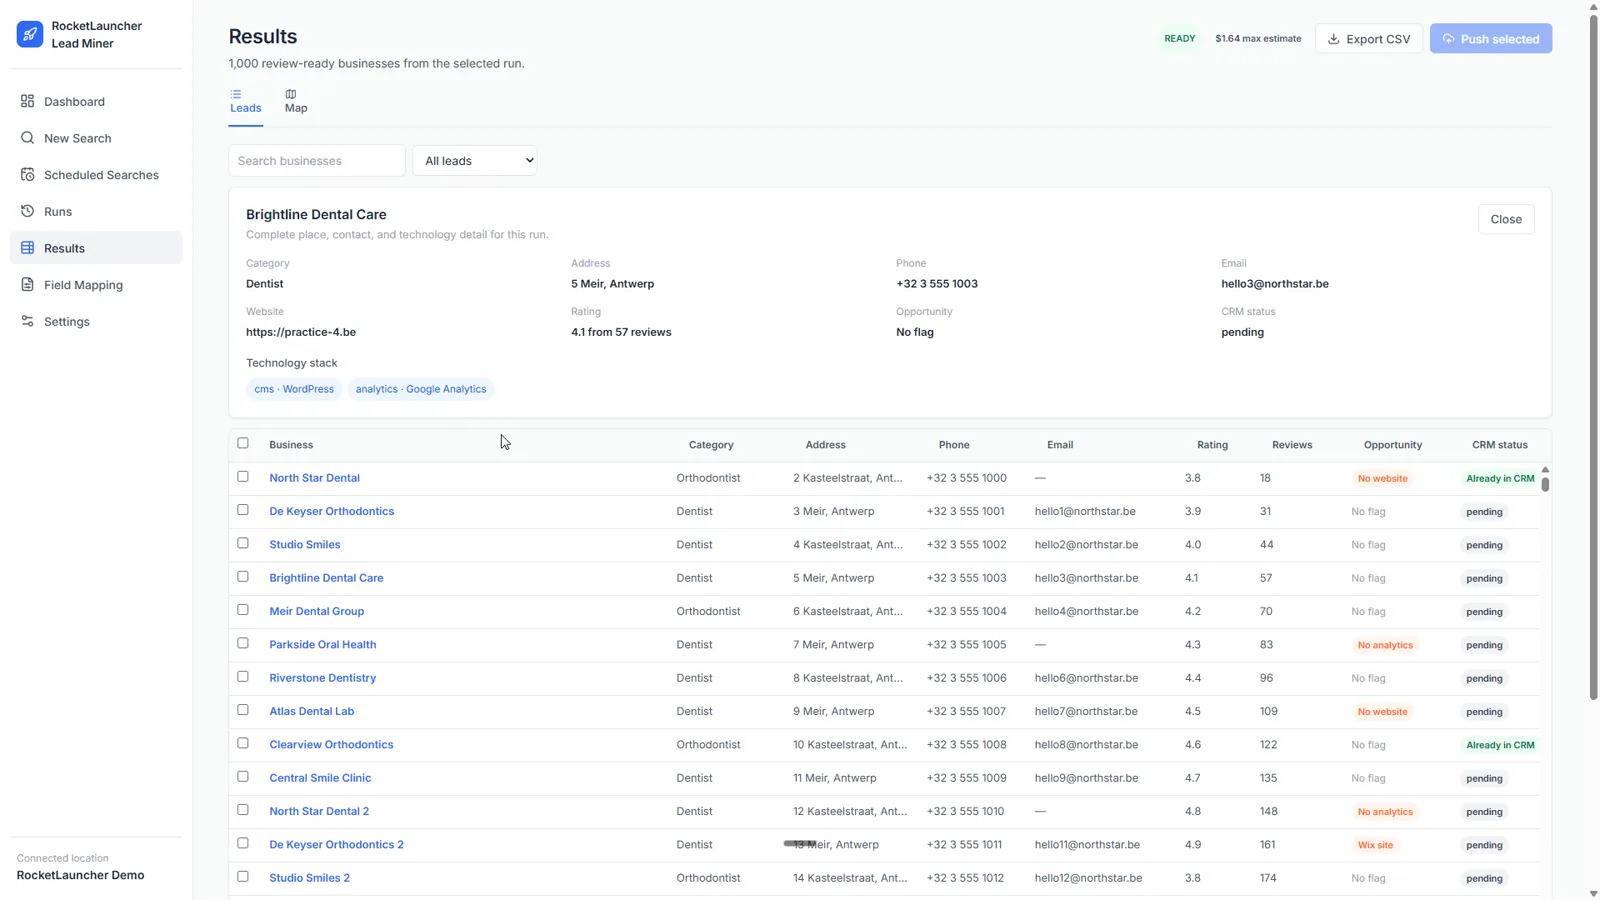Click the table's inner scrollbar thumb

coord(1545,484)
